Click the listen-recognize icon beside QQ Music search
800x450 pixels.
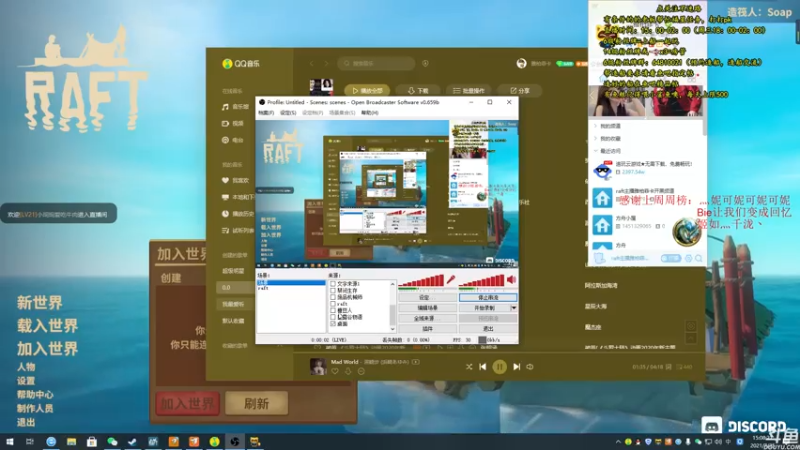click(425, 63)
